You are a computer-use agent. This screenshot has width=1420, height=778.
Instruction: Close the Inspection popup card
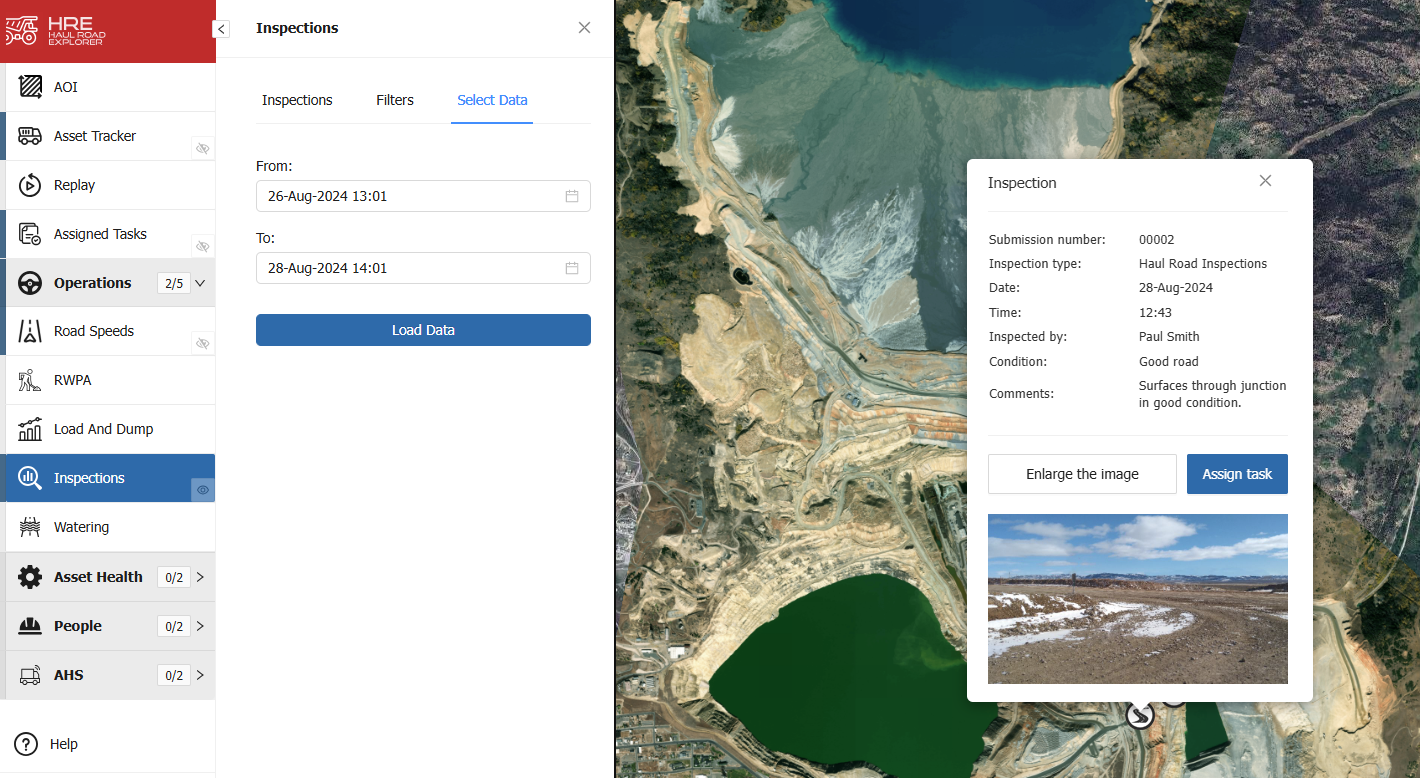coord(1265,181)
